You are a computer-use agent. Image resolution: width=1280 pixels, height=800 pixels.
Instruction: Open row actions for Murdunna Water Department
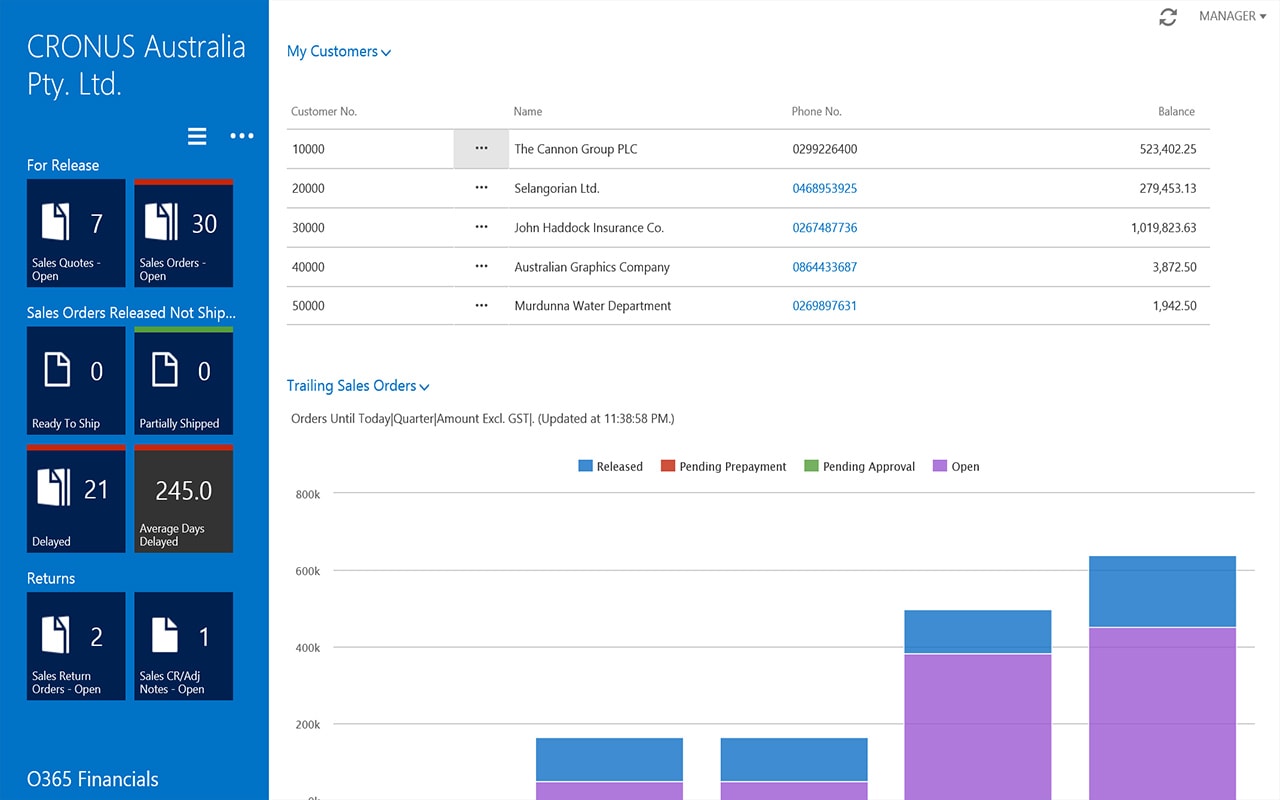click(481, 306)
